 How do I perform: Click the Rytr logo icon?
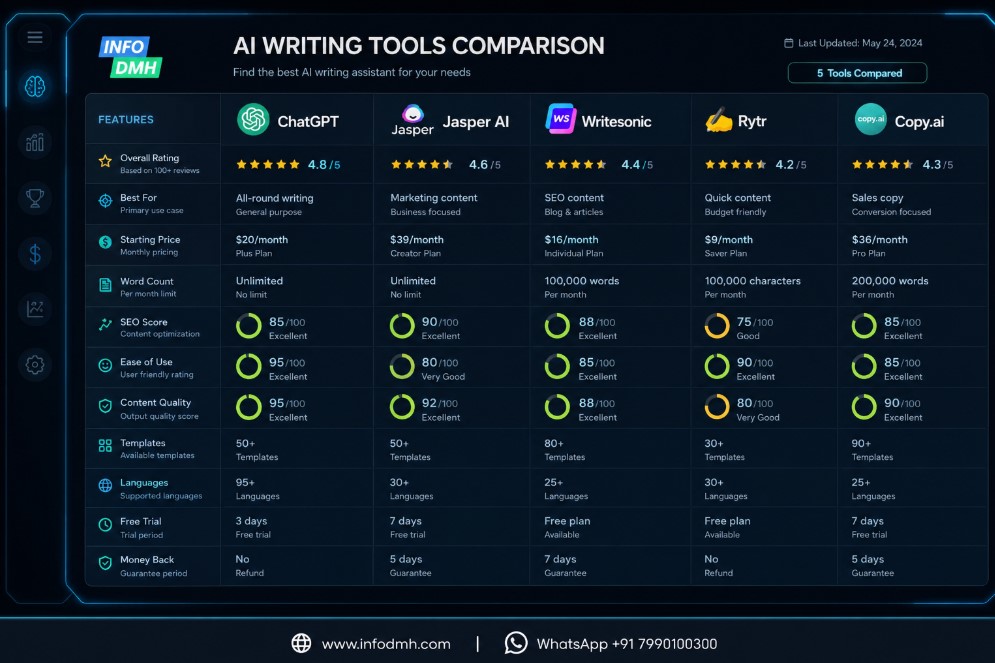(718, 120)
